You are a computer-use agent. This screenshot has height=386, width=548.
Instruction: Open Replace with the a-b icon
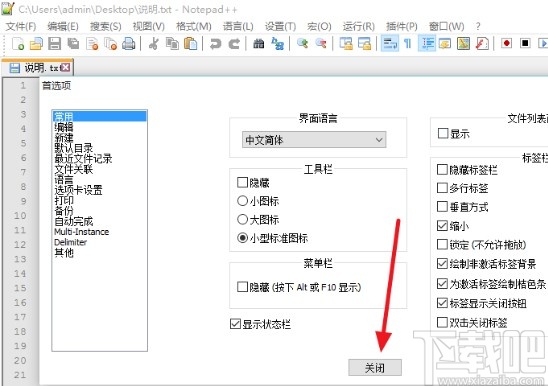(x=277, y=44)
